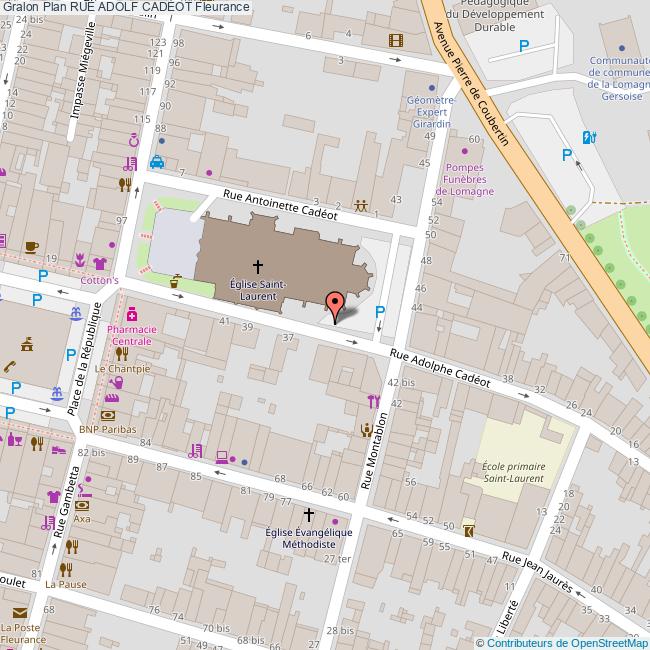Select the taxi icon near Rue Antoinette Cadéot

157,162
